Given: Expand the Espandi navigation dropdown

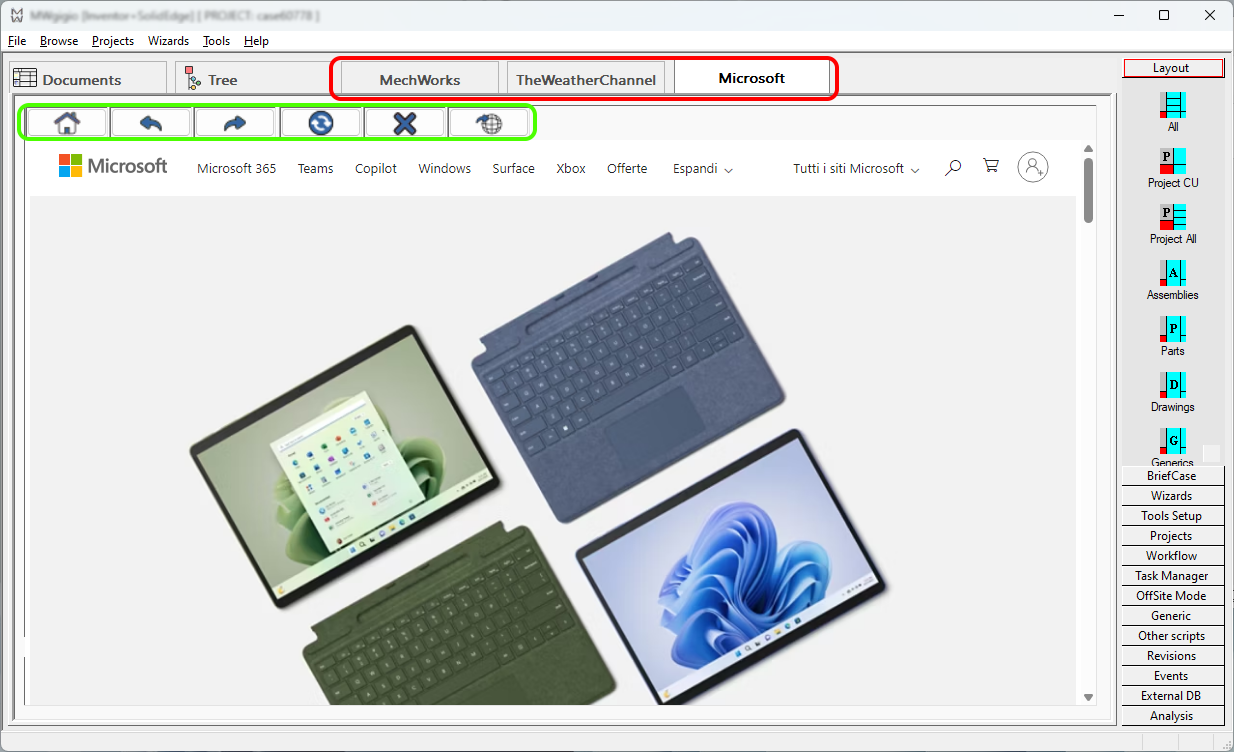Looking at the screenshot, I should click(x=703, y=169).
